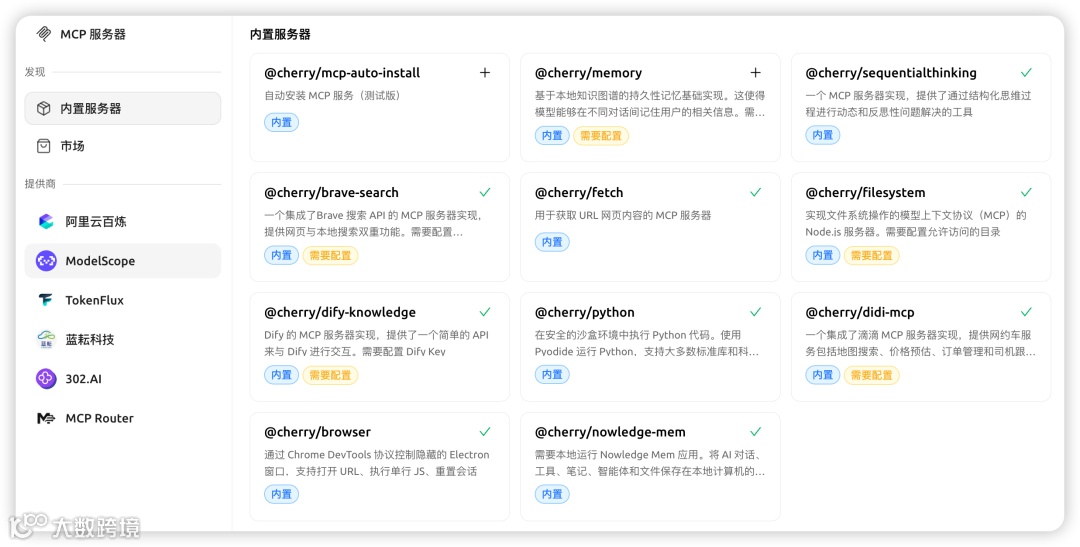Click the @cherry/memory title
This screenshot has width=1080, height=547.
pos(588,73)
